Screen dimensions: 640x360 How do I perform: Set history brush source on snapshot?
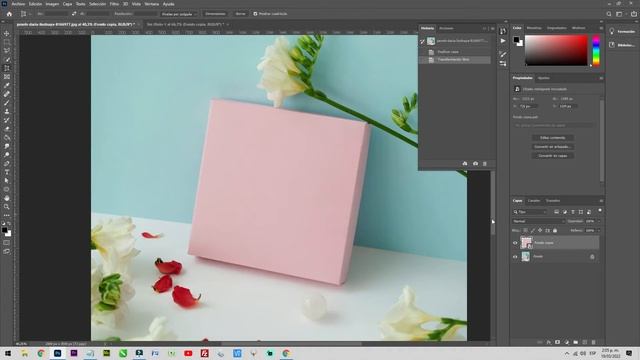tap(422, 41)
